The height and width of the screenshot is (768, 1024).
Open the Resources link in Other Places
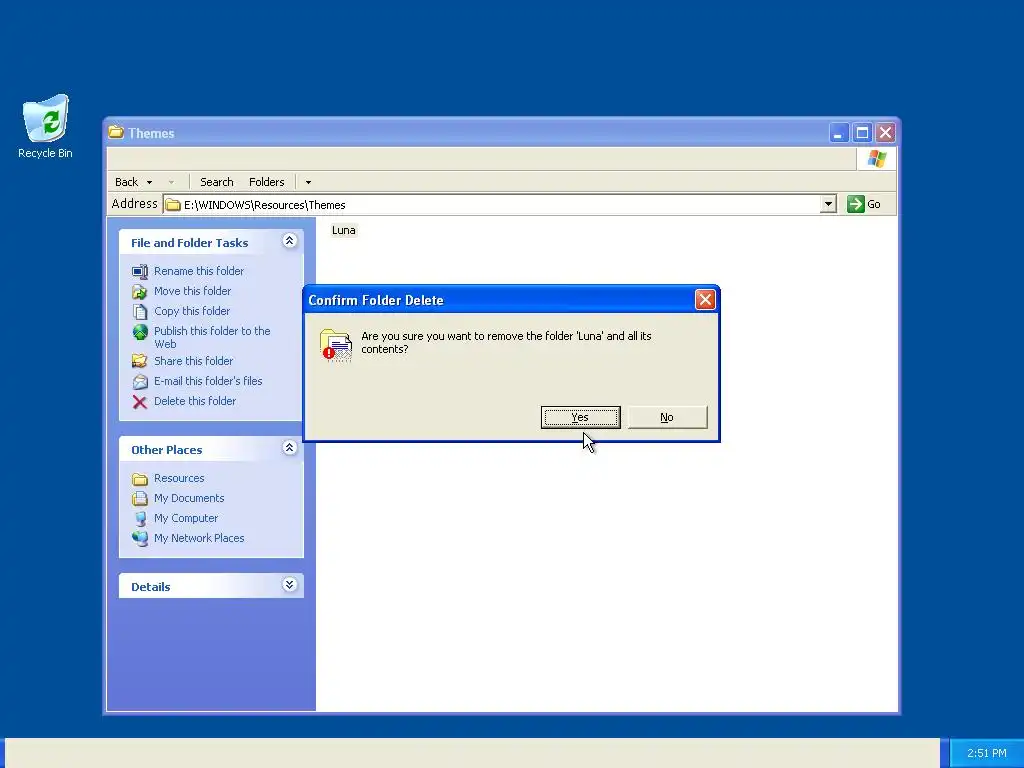click(x=179, y=479)
